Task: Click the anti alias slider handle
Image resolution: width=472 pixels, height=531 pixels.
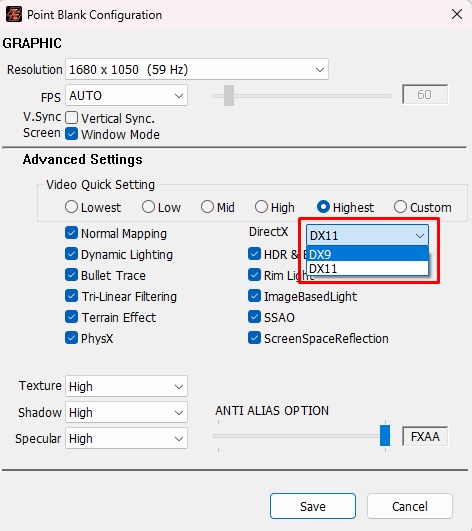Action: pos(385,436)
